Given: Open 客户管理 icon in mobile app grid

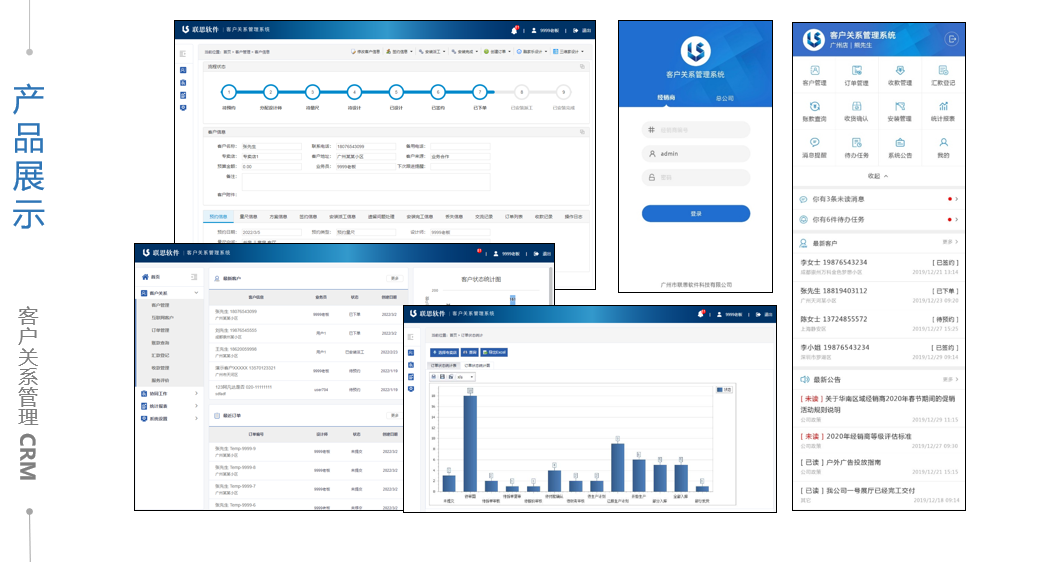Looking at the screenshot, I should click(x=815, y=72).
